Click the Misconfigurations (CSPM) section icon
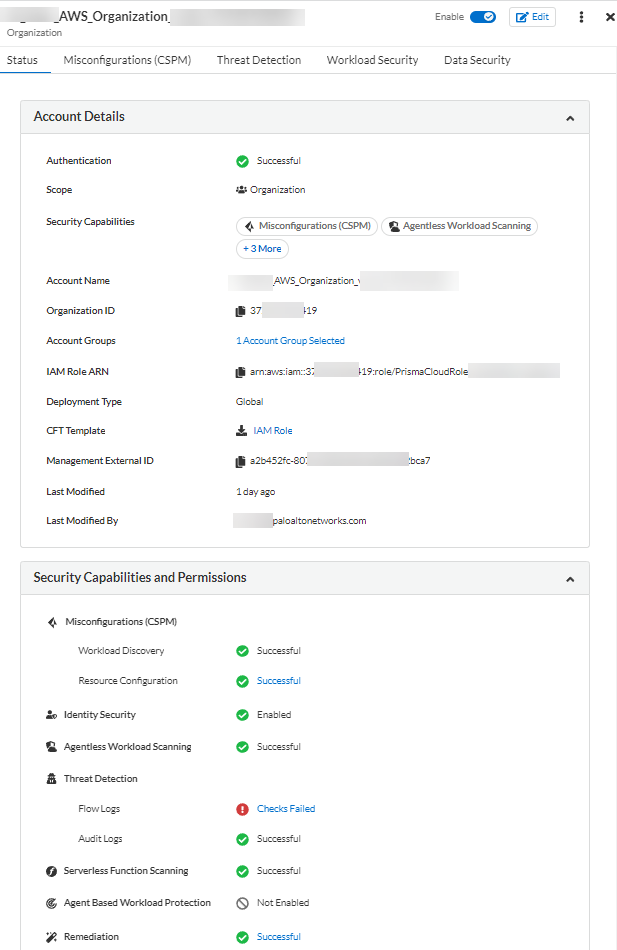617x950 pixels. pyautogui.click(x=53, y=622)
